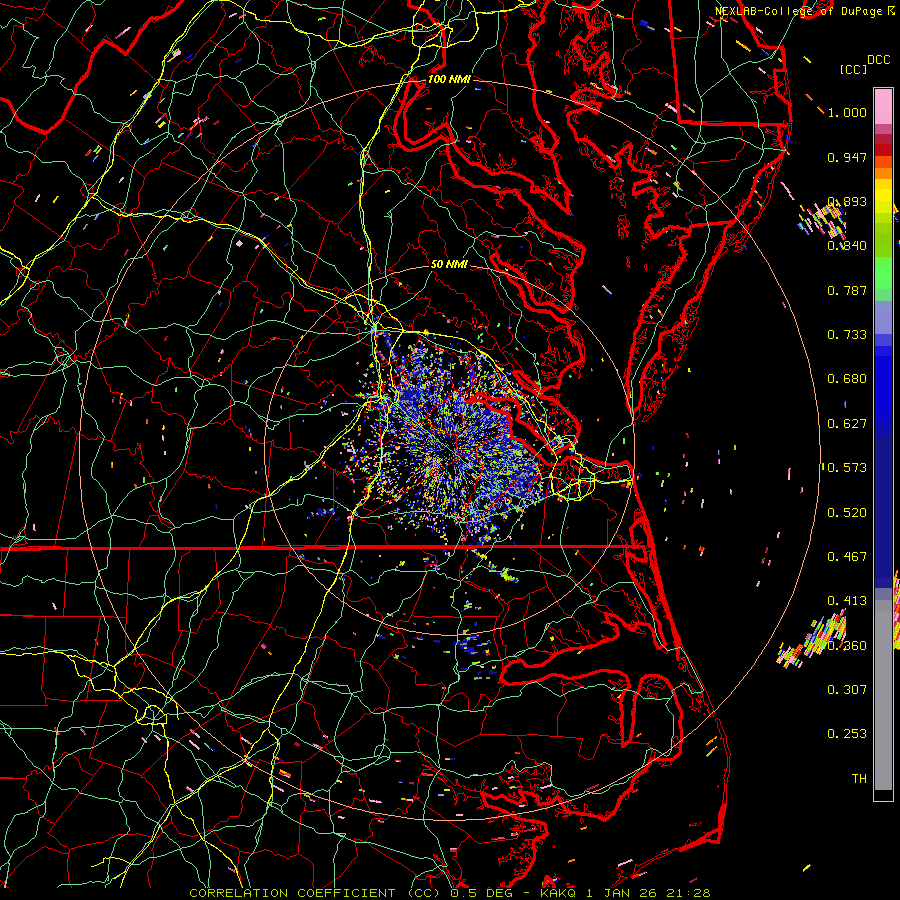900x900 pixels.
Task: Click the Correlation Coefficient caption at the bottom
Action: (450, 893)
